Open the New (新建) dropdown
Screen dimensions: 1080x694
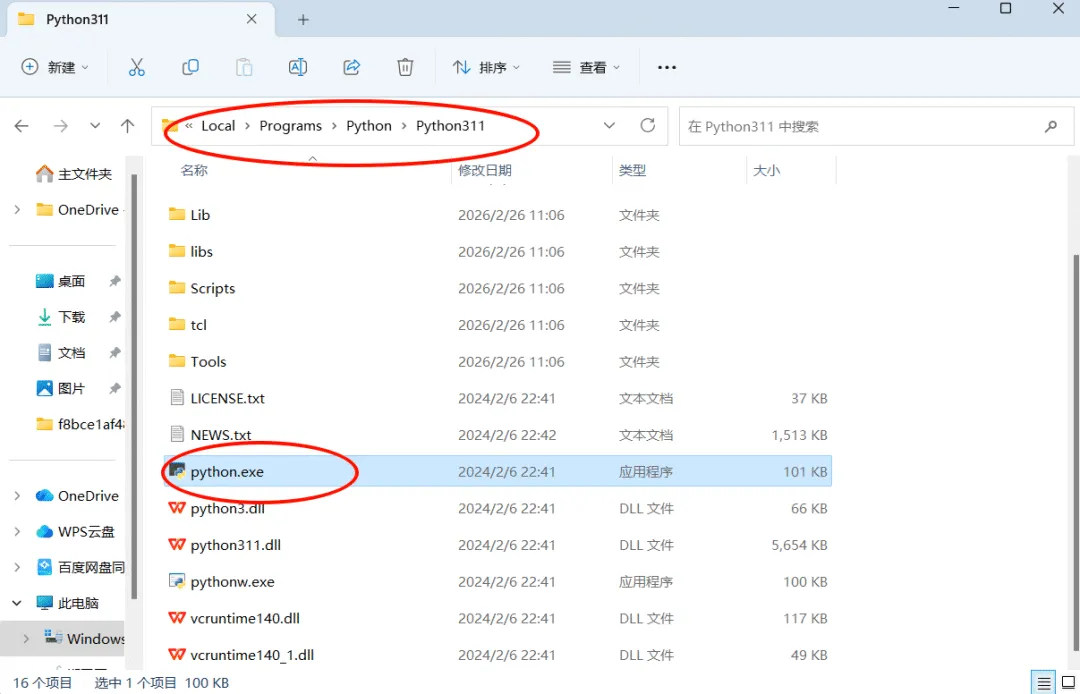pyautogui.click(x=55, y=67)
